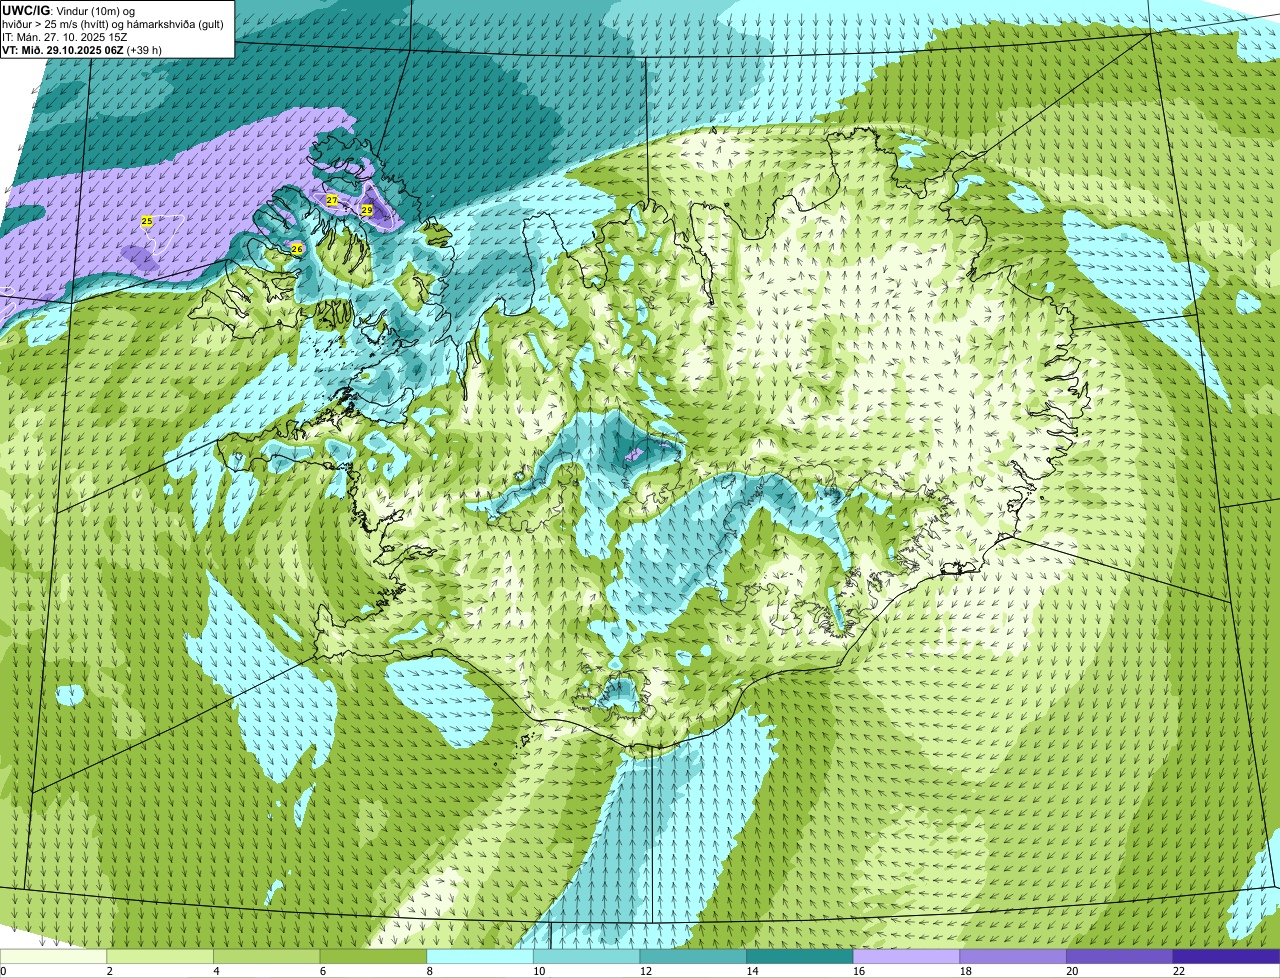Select the legend swatch between 14 and 16
This screenshot has height=978, width=1280.
point(800,956)
